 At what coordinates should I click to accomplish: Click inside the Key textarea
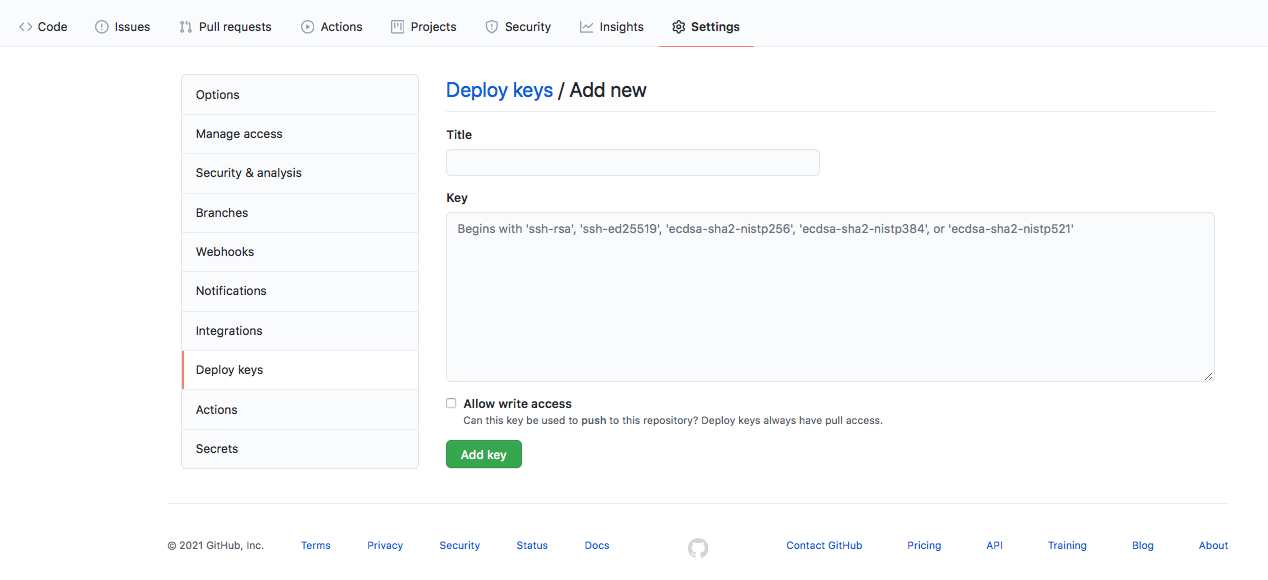[x=829, y=296]
